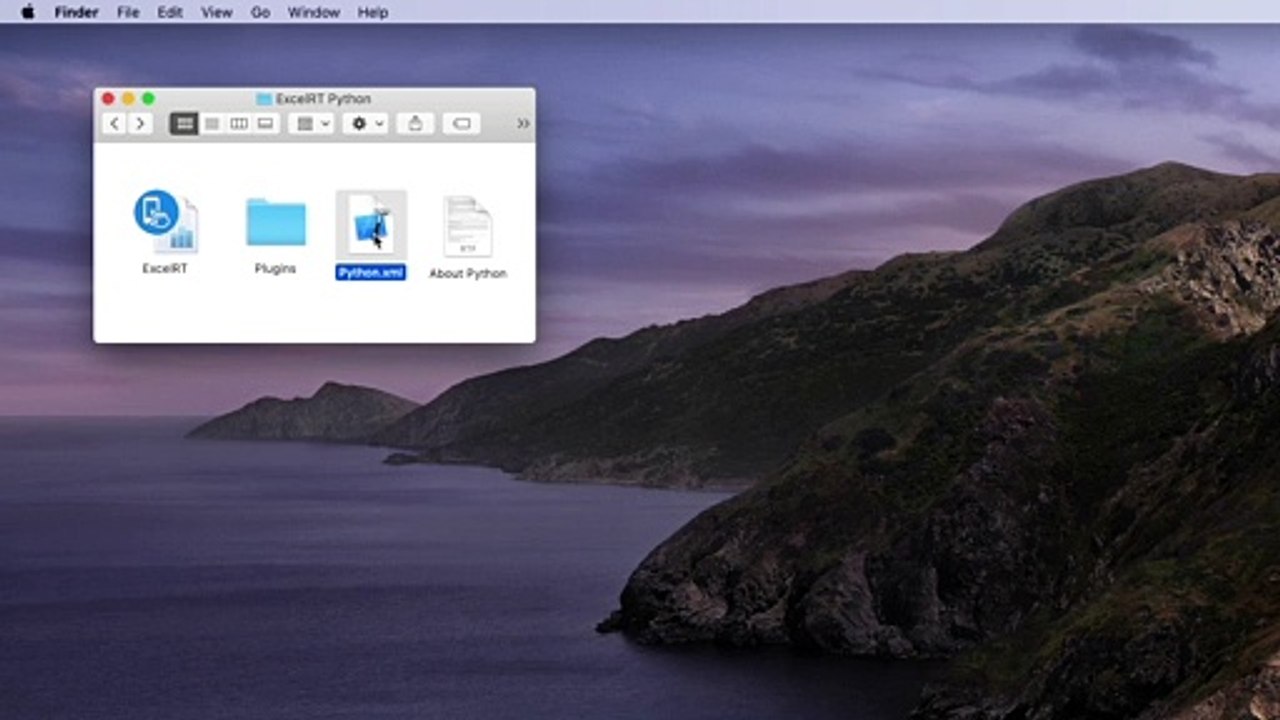Open the gear Action dropdown menu
This screenshot has height=720, width=1280.
click(364, 123)
